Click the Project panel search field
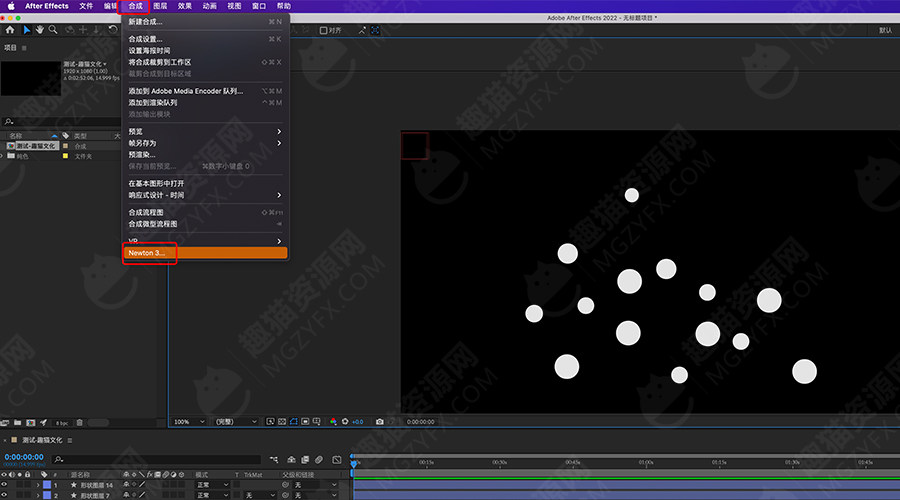This screenshot has height=500, width=900. tap(60, 121)
